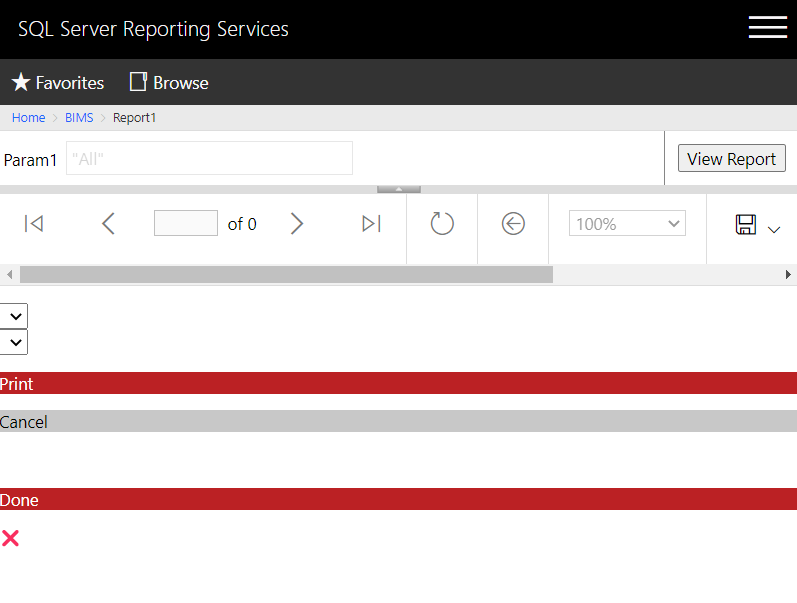Click the Browse page icon

(x=138, y=82)
